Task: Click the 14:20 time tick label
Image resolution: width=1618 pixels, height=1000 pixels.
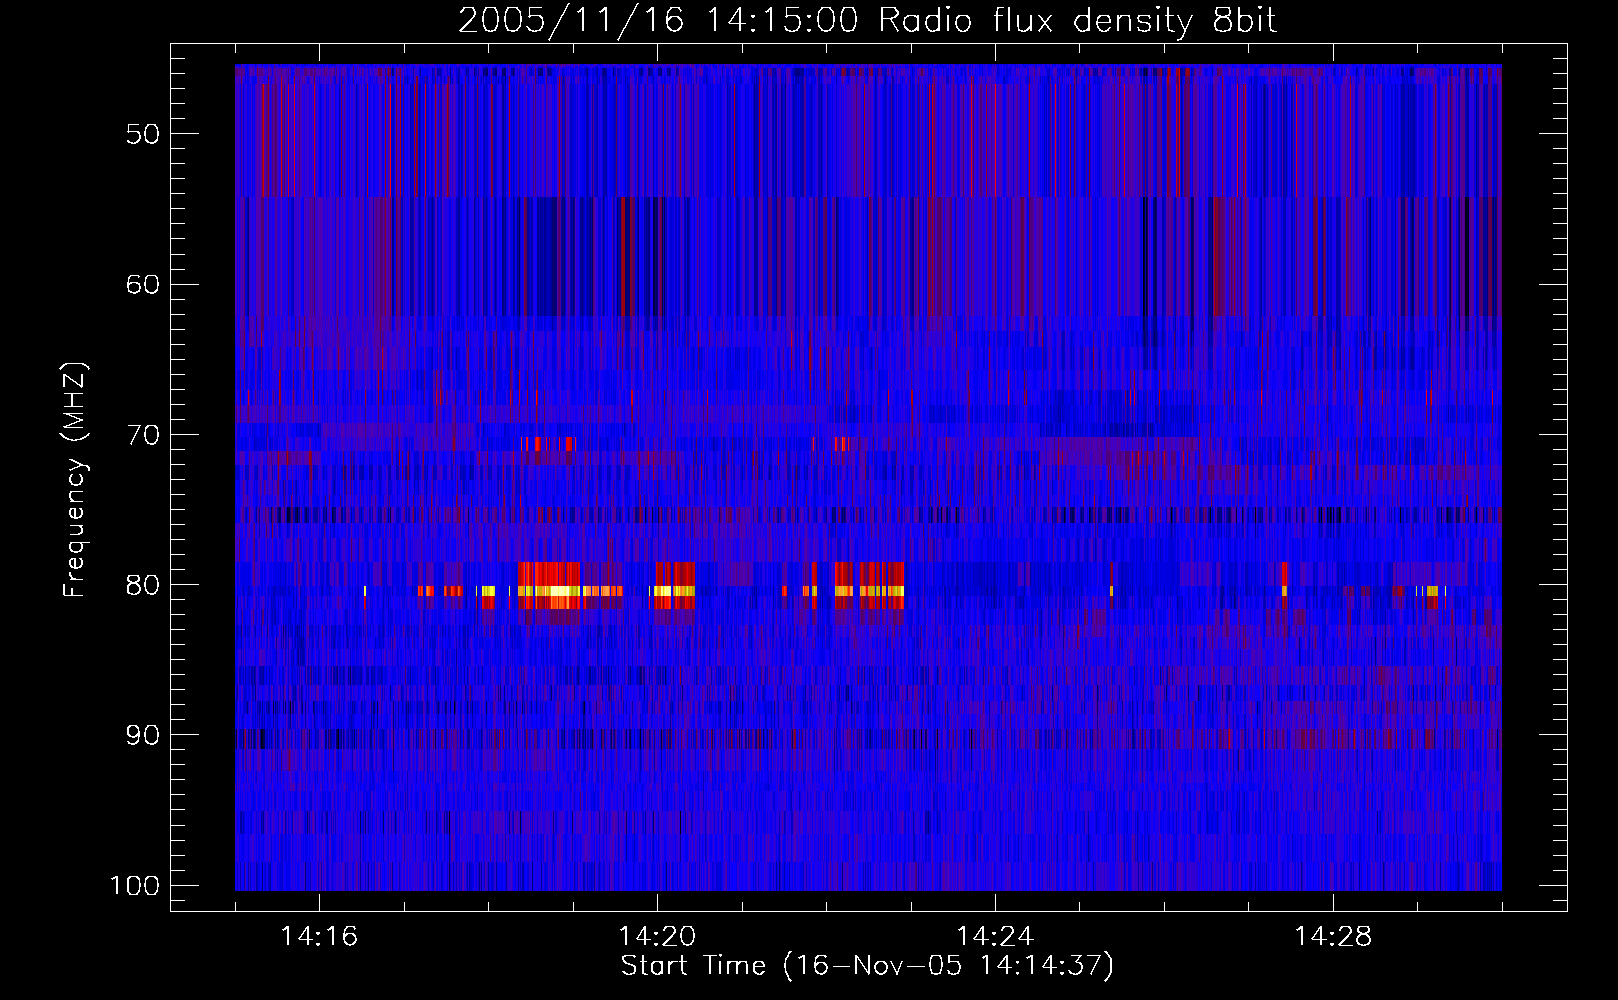Action: coord(657,937)
